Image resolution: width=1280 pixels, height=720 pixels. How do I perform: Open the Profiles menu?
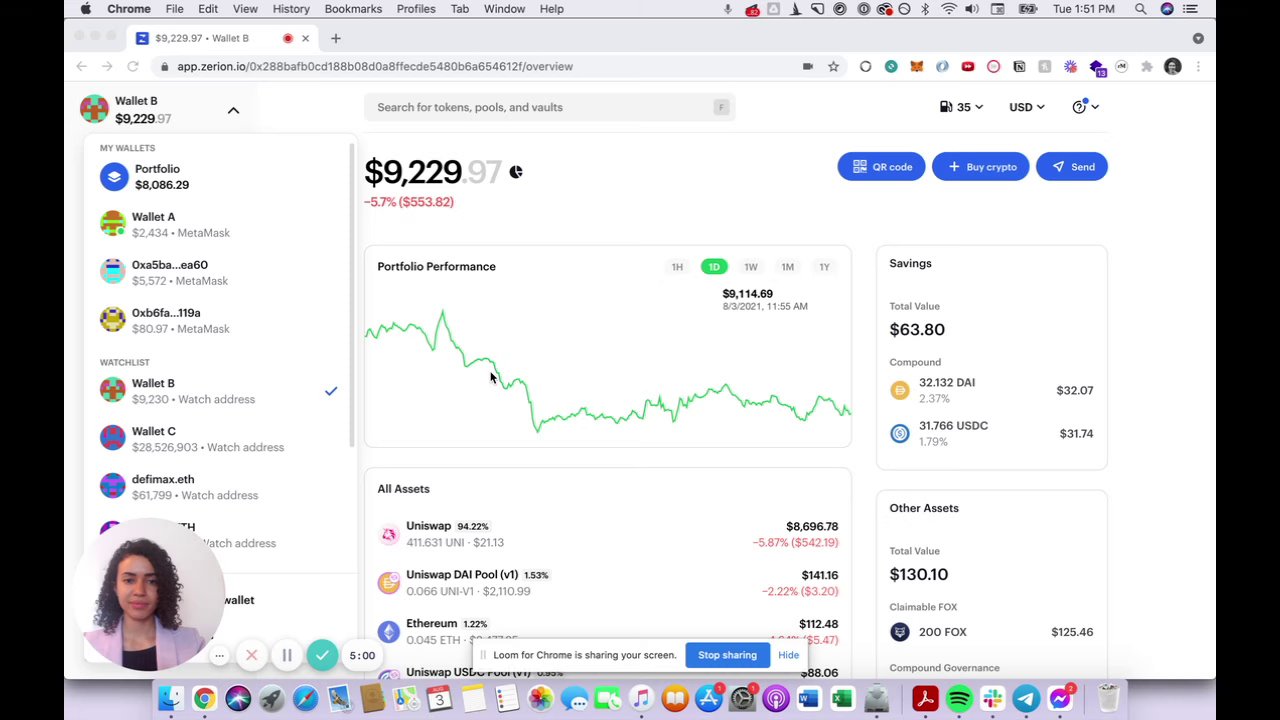click(416, 9)
